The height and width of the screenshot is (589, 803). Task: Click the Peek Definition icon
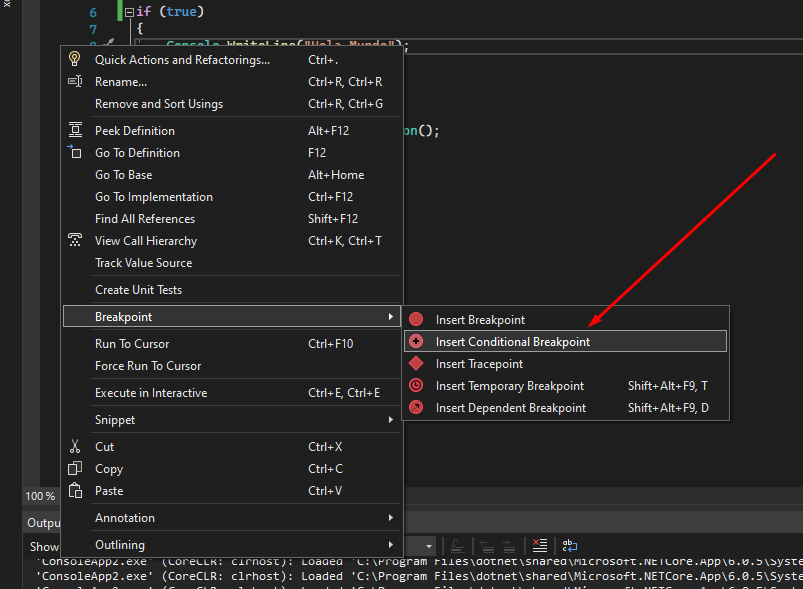75,131
